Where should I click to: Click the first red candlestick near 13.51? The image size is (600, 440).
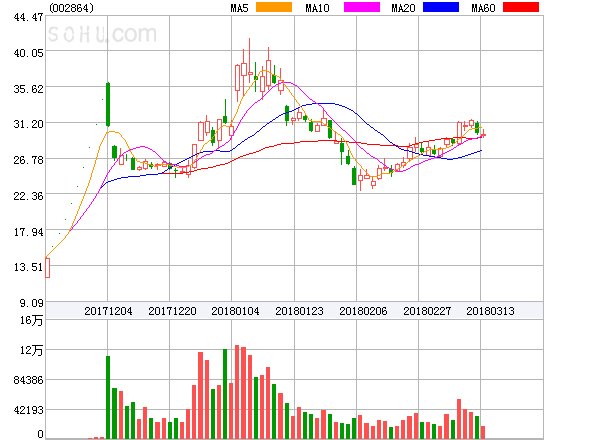tap(47, 268)
